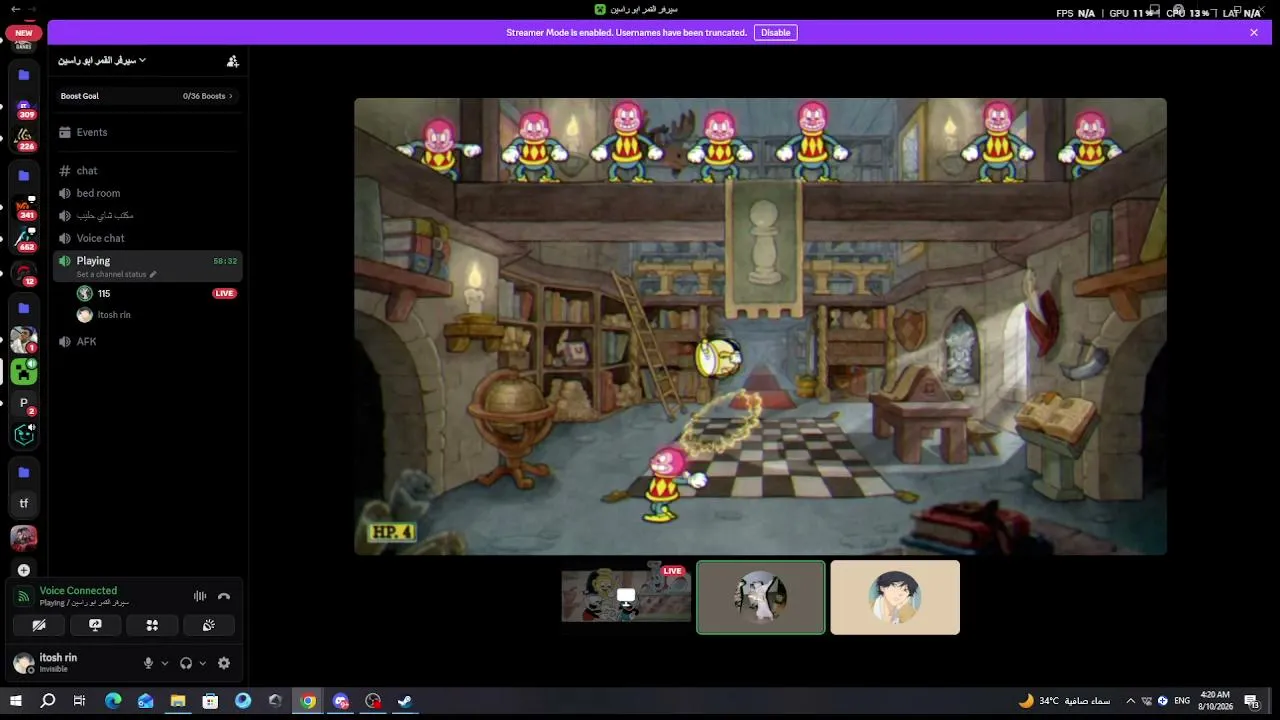Open the server with 226 badge
The image size is (1280, 720).
click(24, 139)
